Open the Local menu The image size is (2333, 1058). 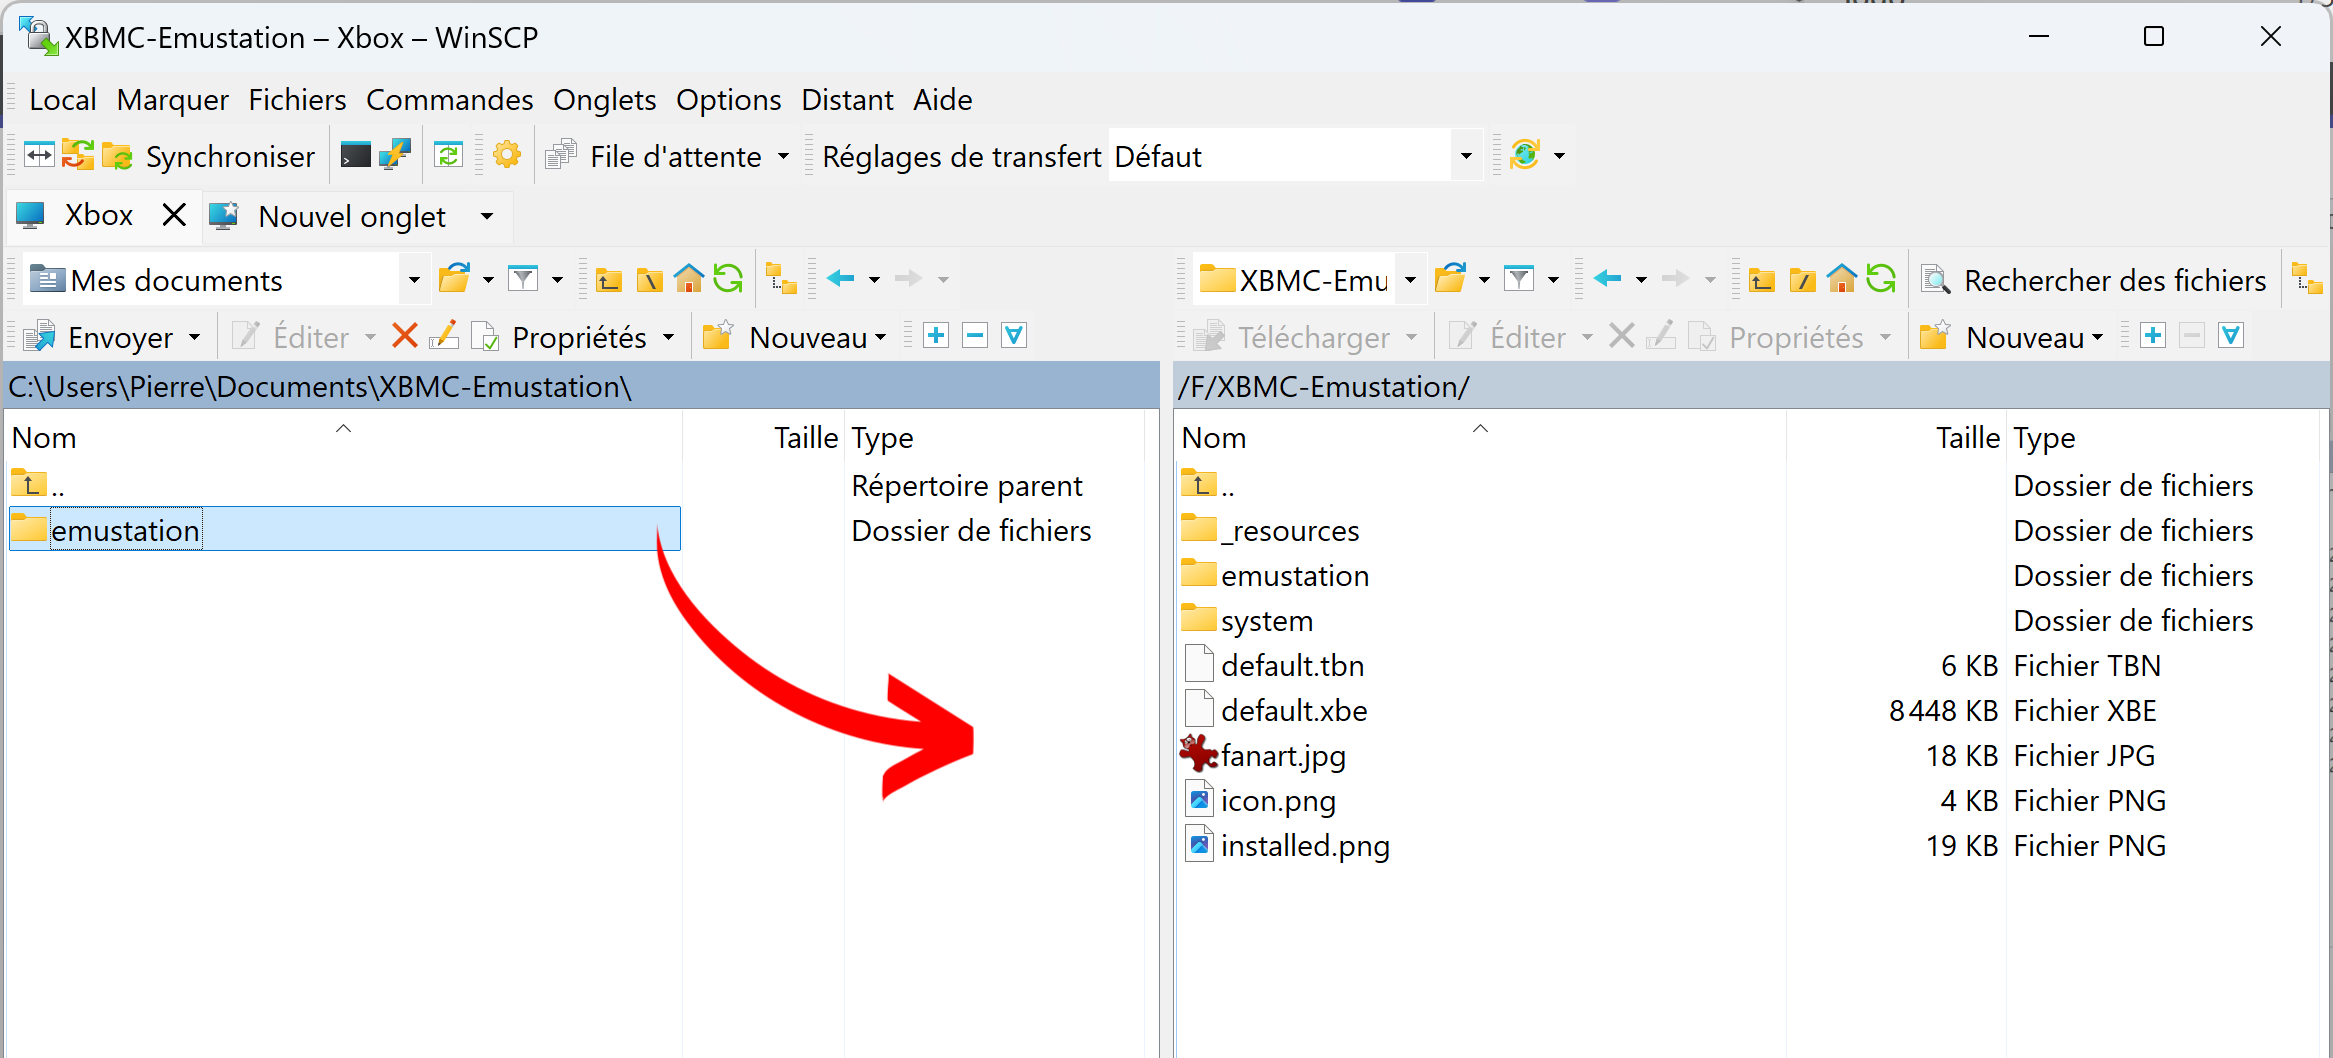(63, 100)
